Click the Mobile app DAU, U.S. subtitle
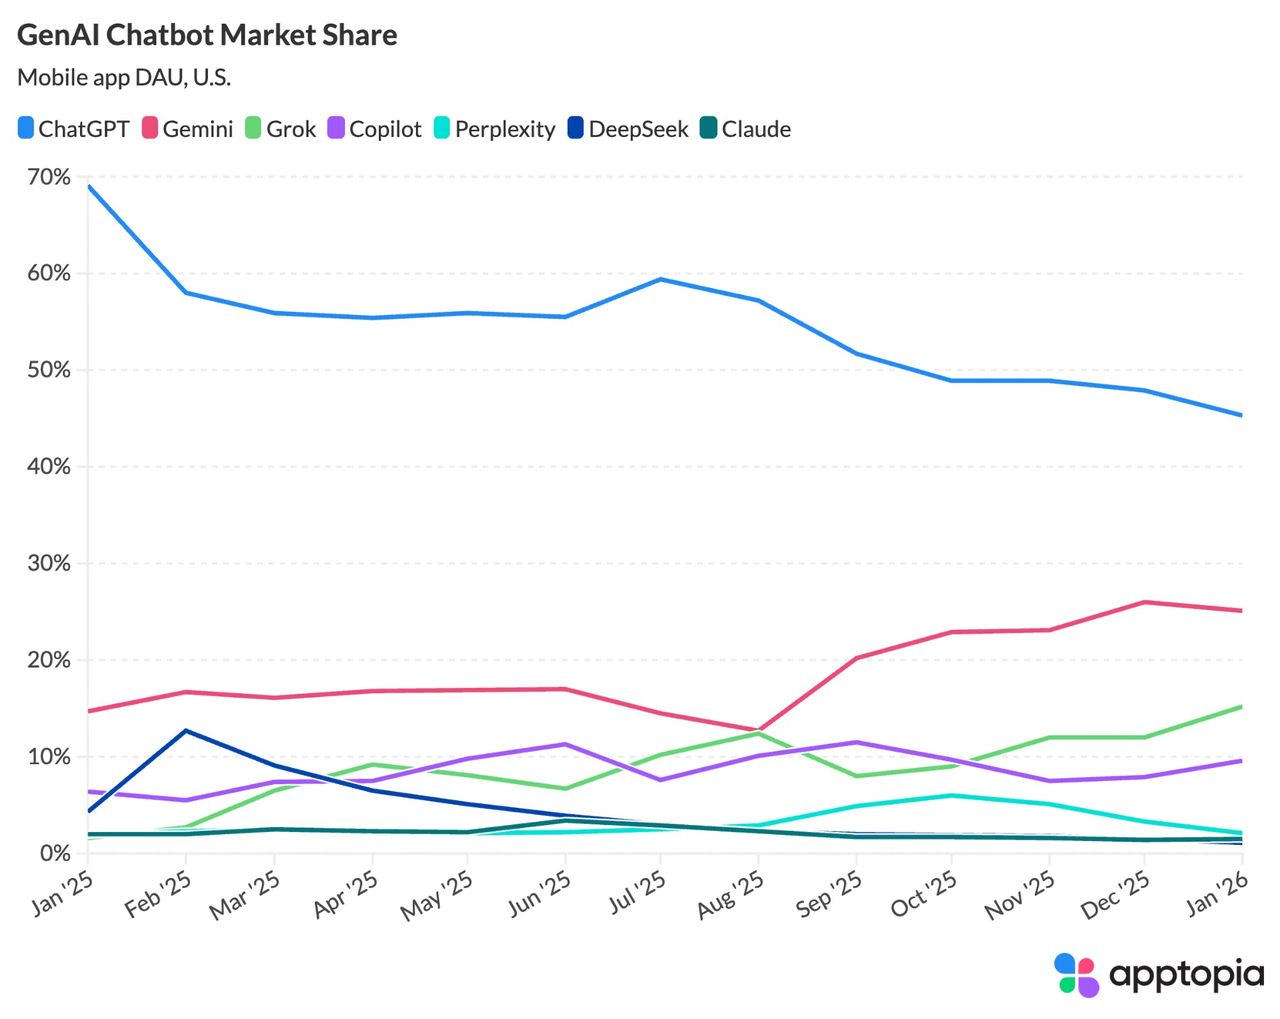The height and width of the screenshot is (1019, 1280). pos(124,77)
